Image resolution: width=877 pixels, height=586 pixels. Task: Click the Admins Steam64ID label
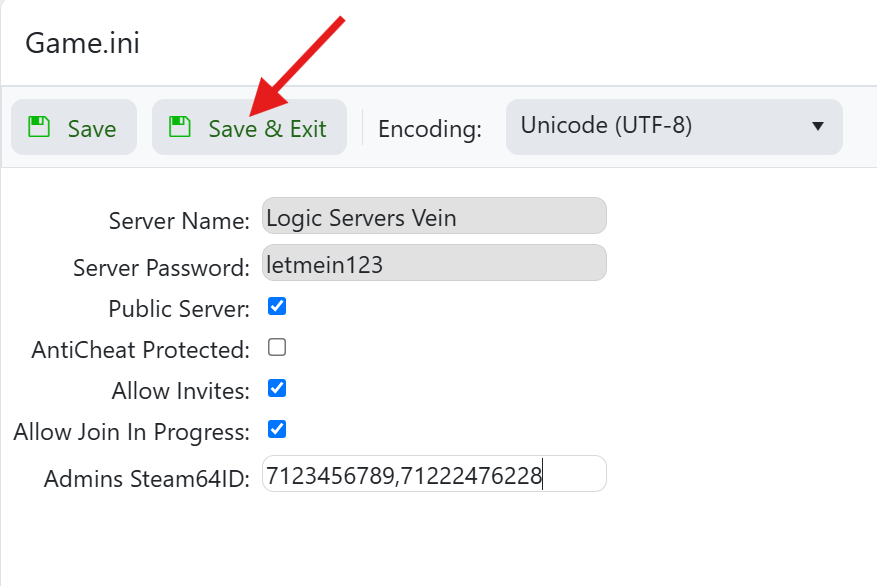[146, 479]
